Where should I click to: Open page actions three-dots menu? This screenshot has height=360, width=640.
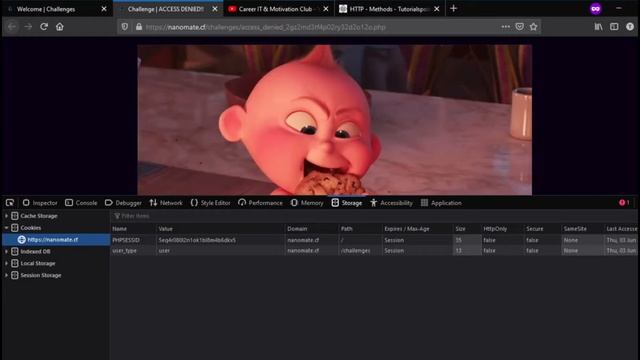(505, 27)
